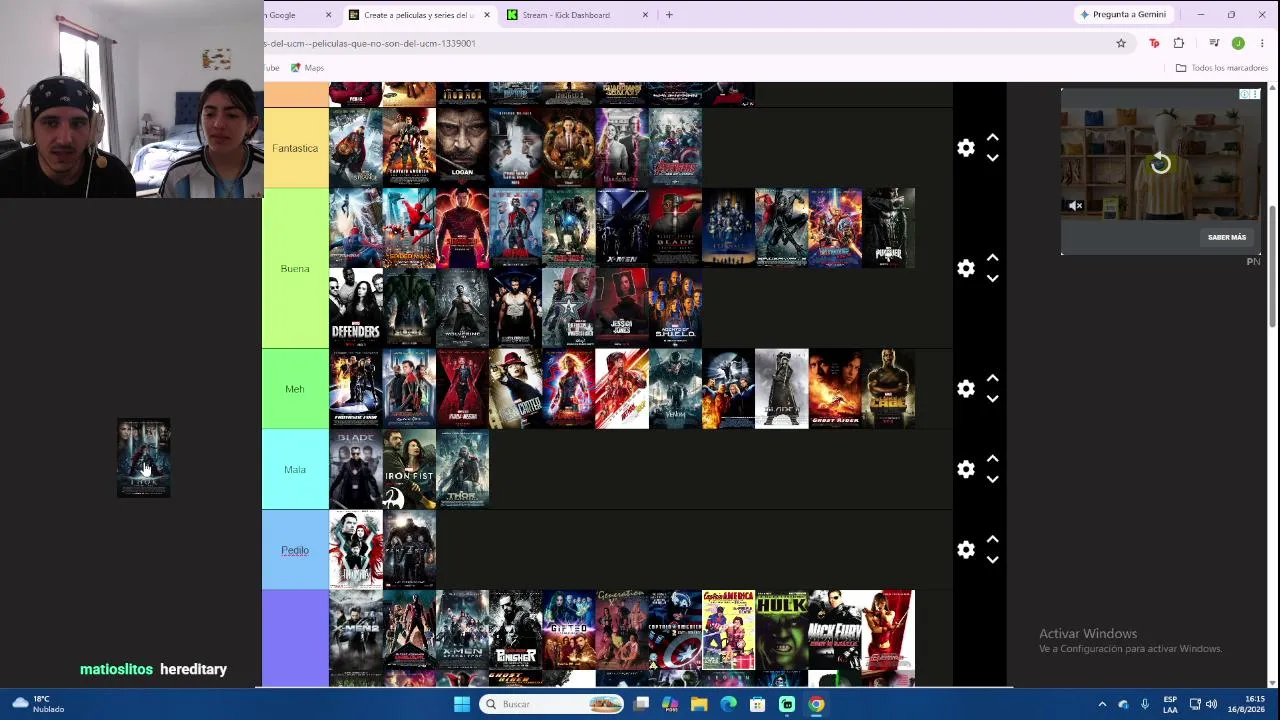Viewport: 1280px width, 720px height.
Task: Move Fantastica tier up with arrow
Action: coord(992,138)
